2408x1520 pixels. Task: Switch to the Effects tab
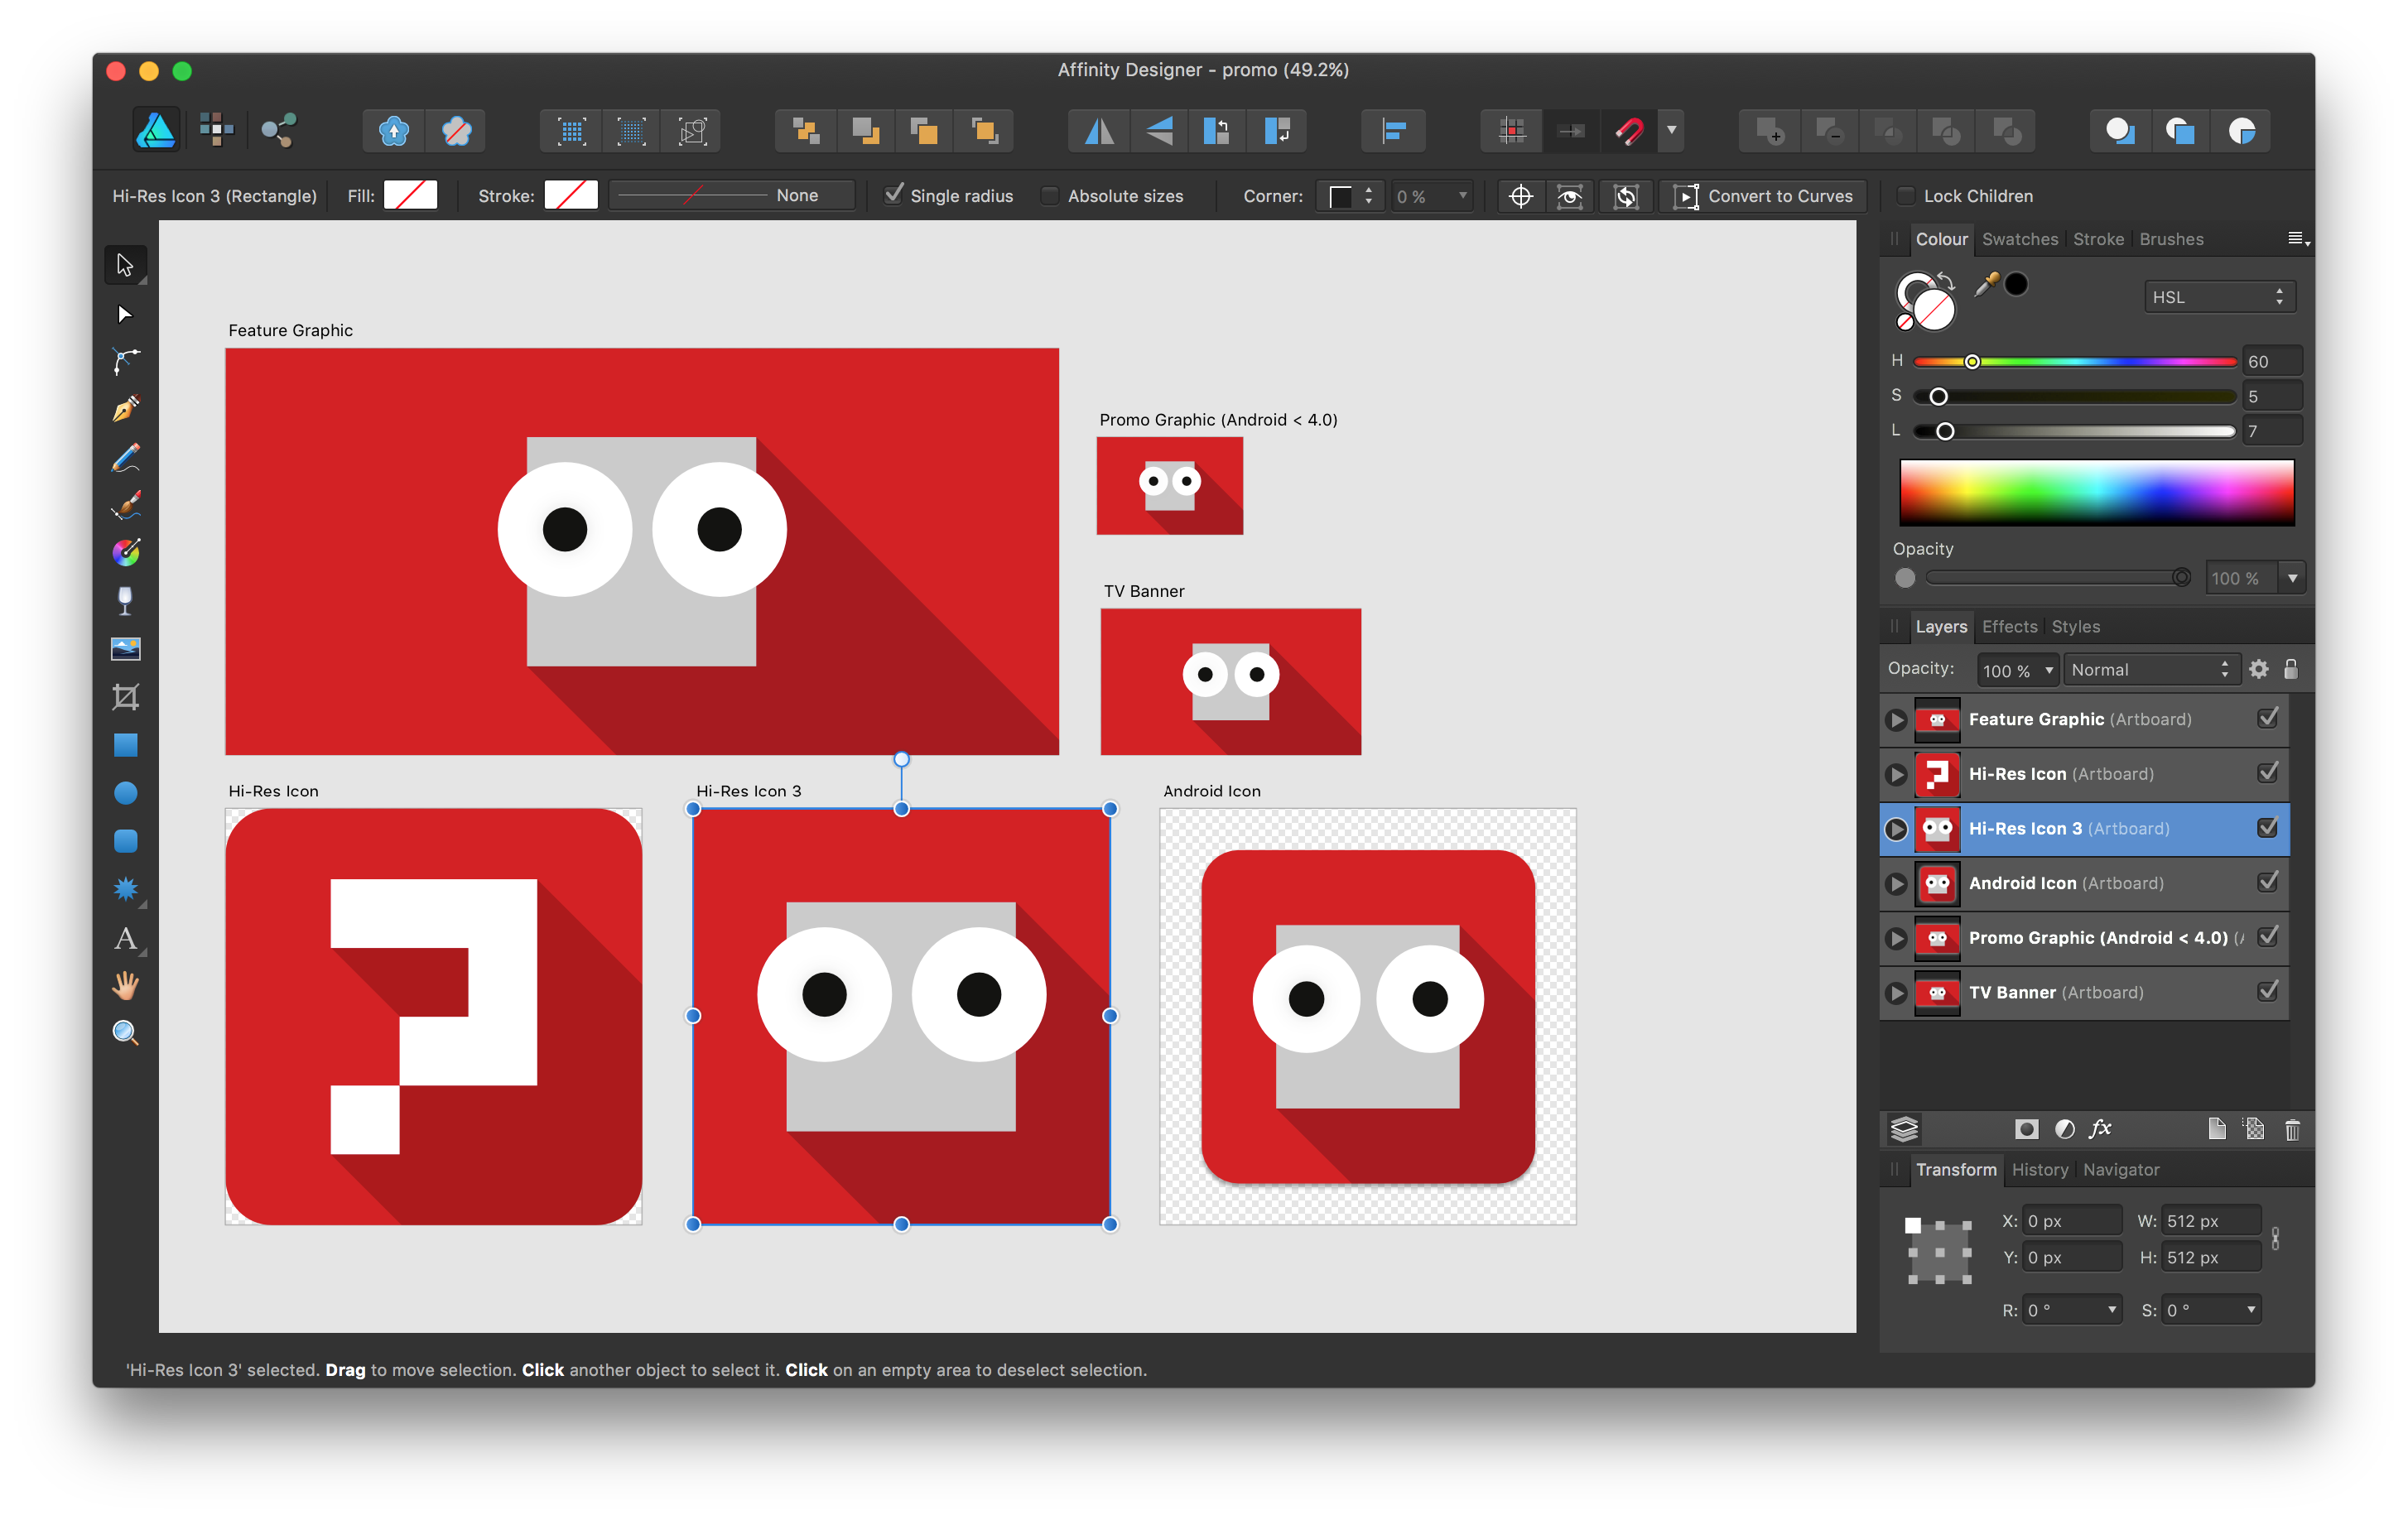(2009, 627)
